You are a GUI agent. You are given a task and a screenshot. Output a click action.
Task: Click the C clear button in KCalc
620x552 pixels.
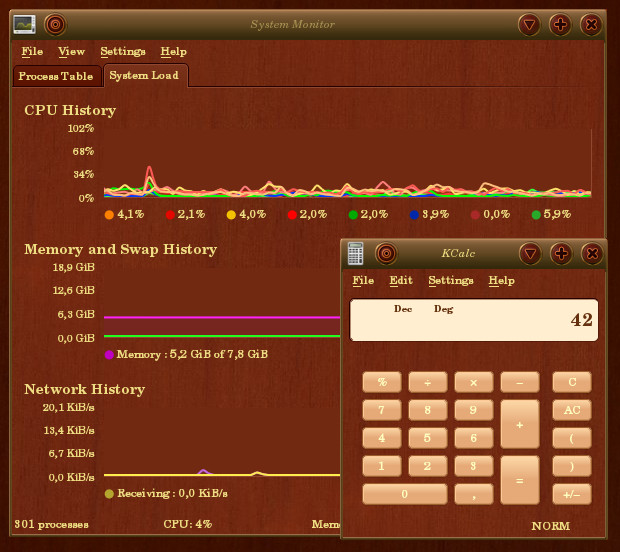tap(572, 382)
